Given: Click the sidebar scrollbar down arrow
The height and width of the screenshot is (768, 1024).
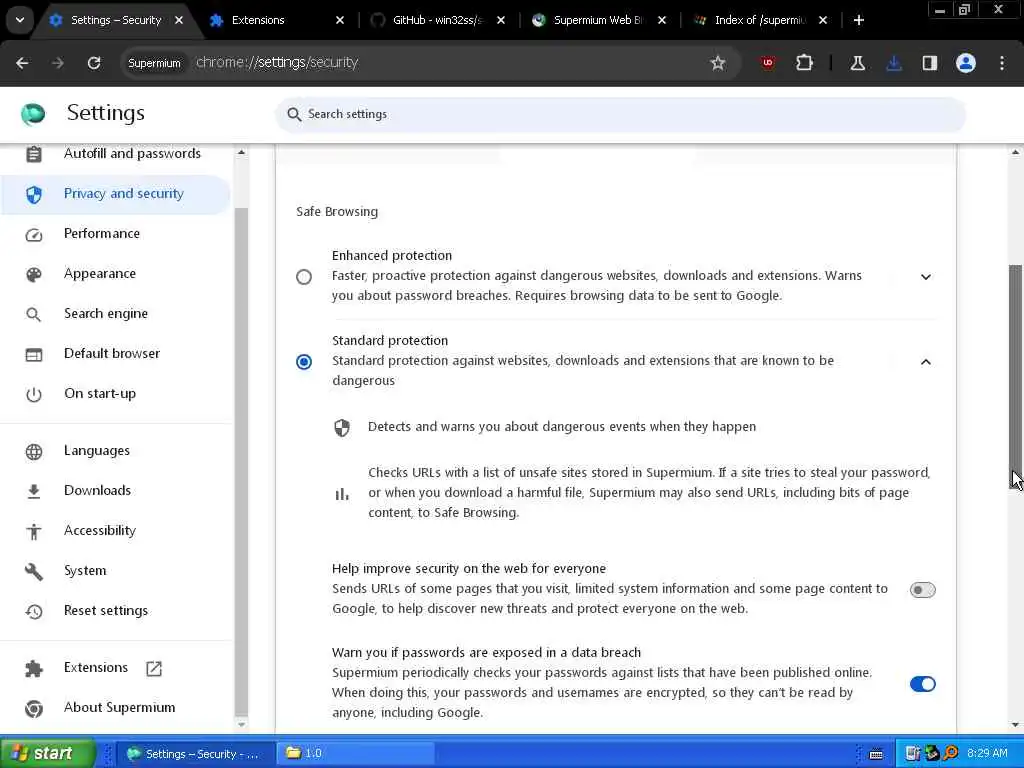Looking at the screenshot, I should click(x=242, y=724).
